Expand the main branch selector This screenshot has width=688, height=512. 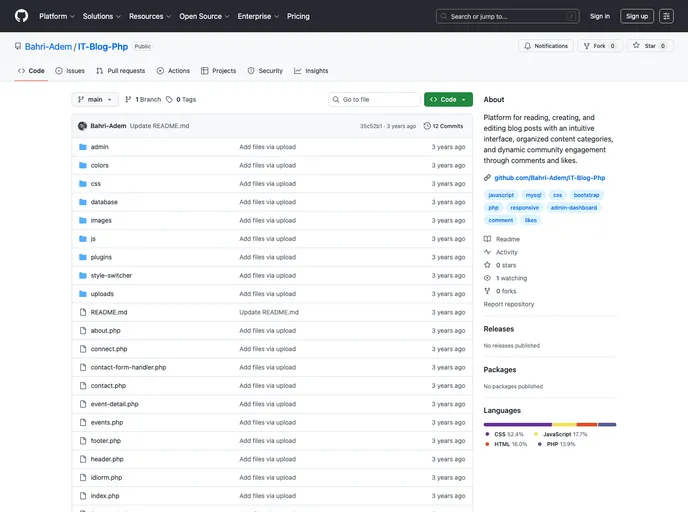tap(95, 100)
